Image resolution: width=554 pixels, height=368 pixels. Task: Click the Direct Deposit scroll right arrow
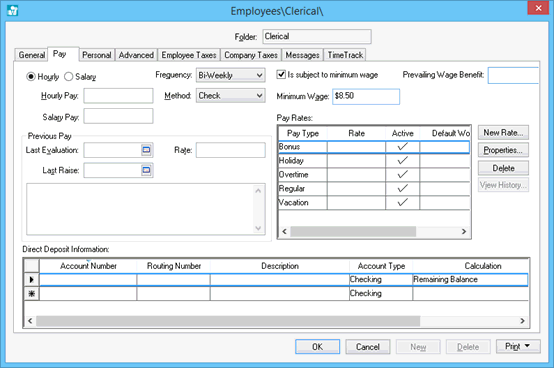coord(522,321)
